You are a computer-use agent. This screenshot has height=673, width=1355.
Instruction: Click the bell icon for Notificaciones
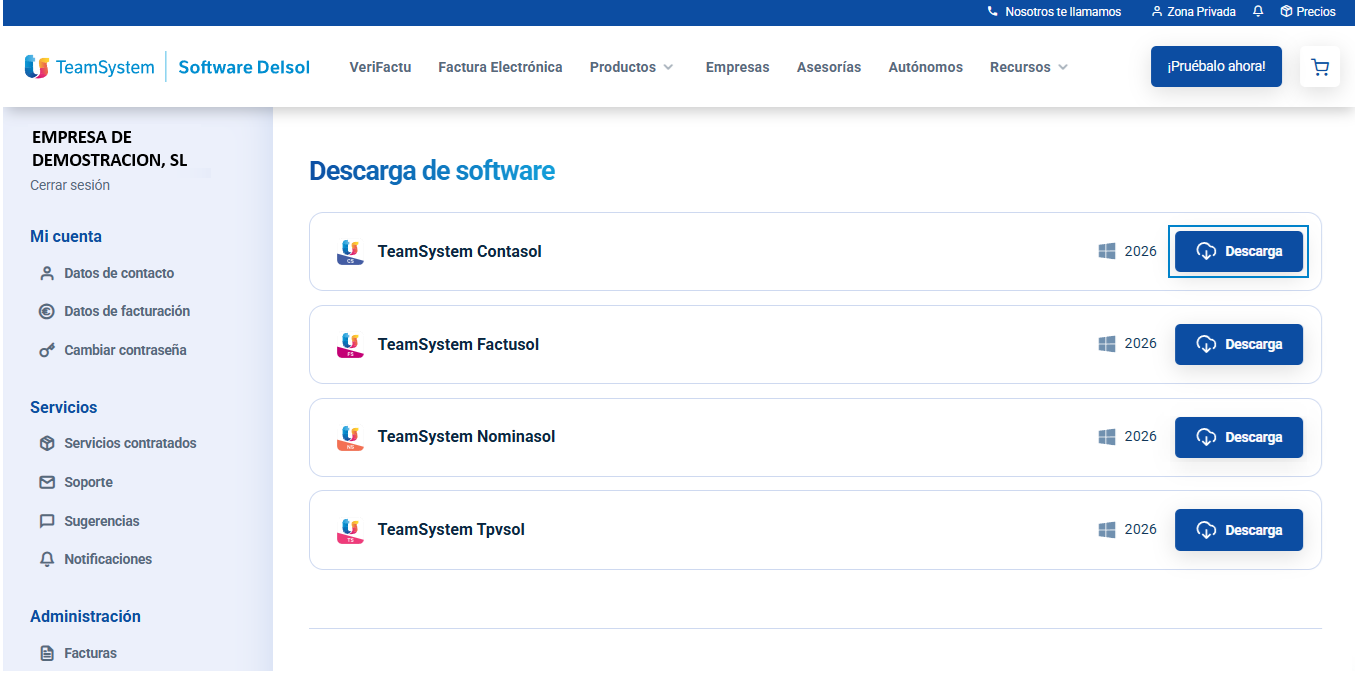click(47, 559)
